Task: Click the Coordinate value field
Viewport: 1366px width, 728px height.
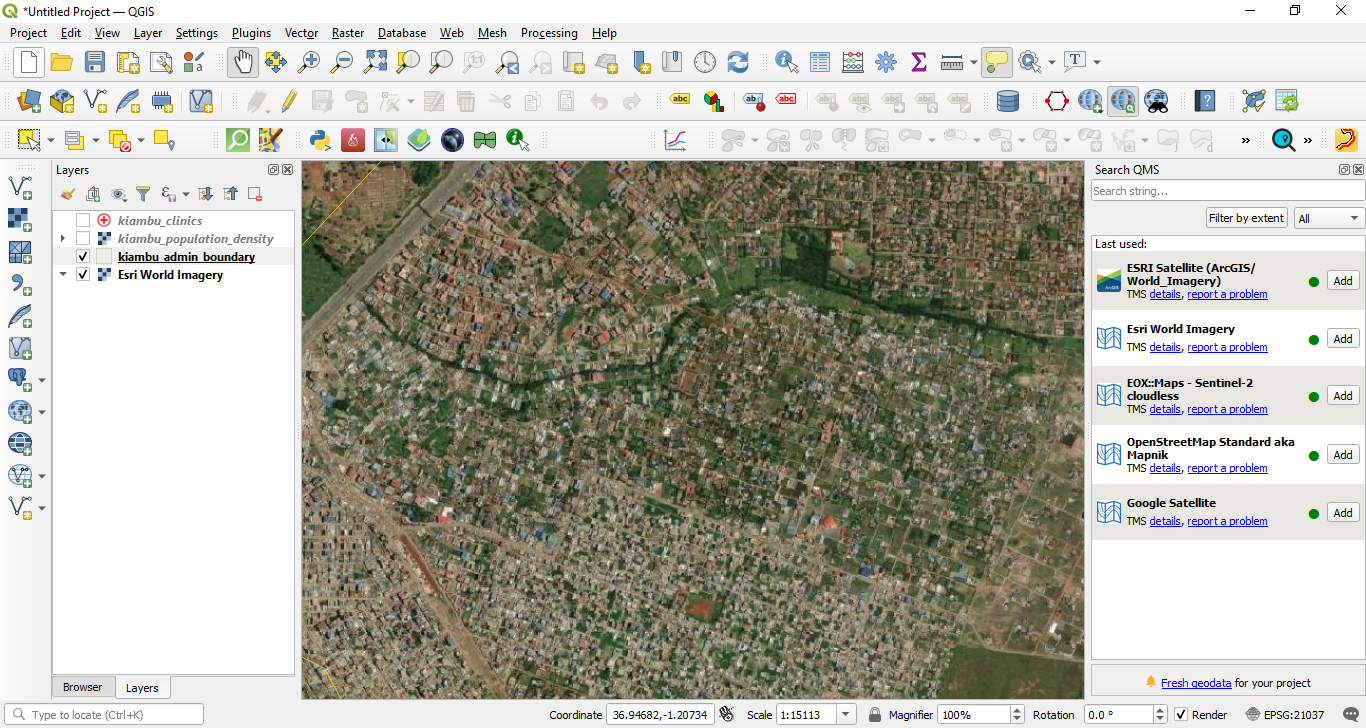Action: coord(660,715)
